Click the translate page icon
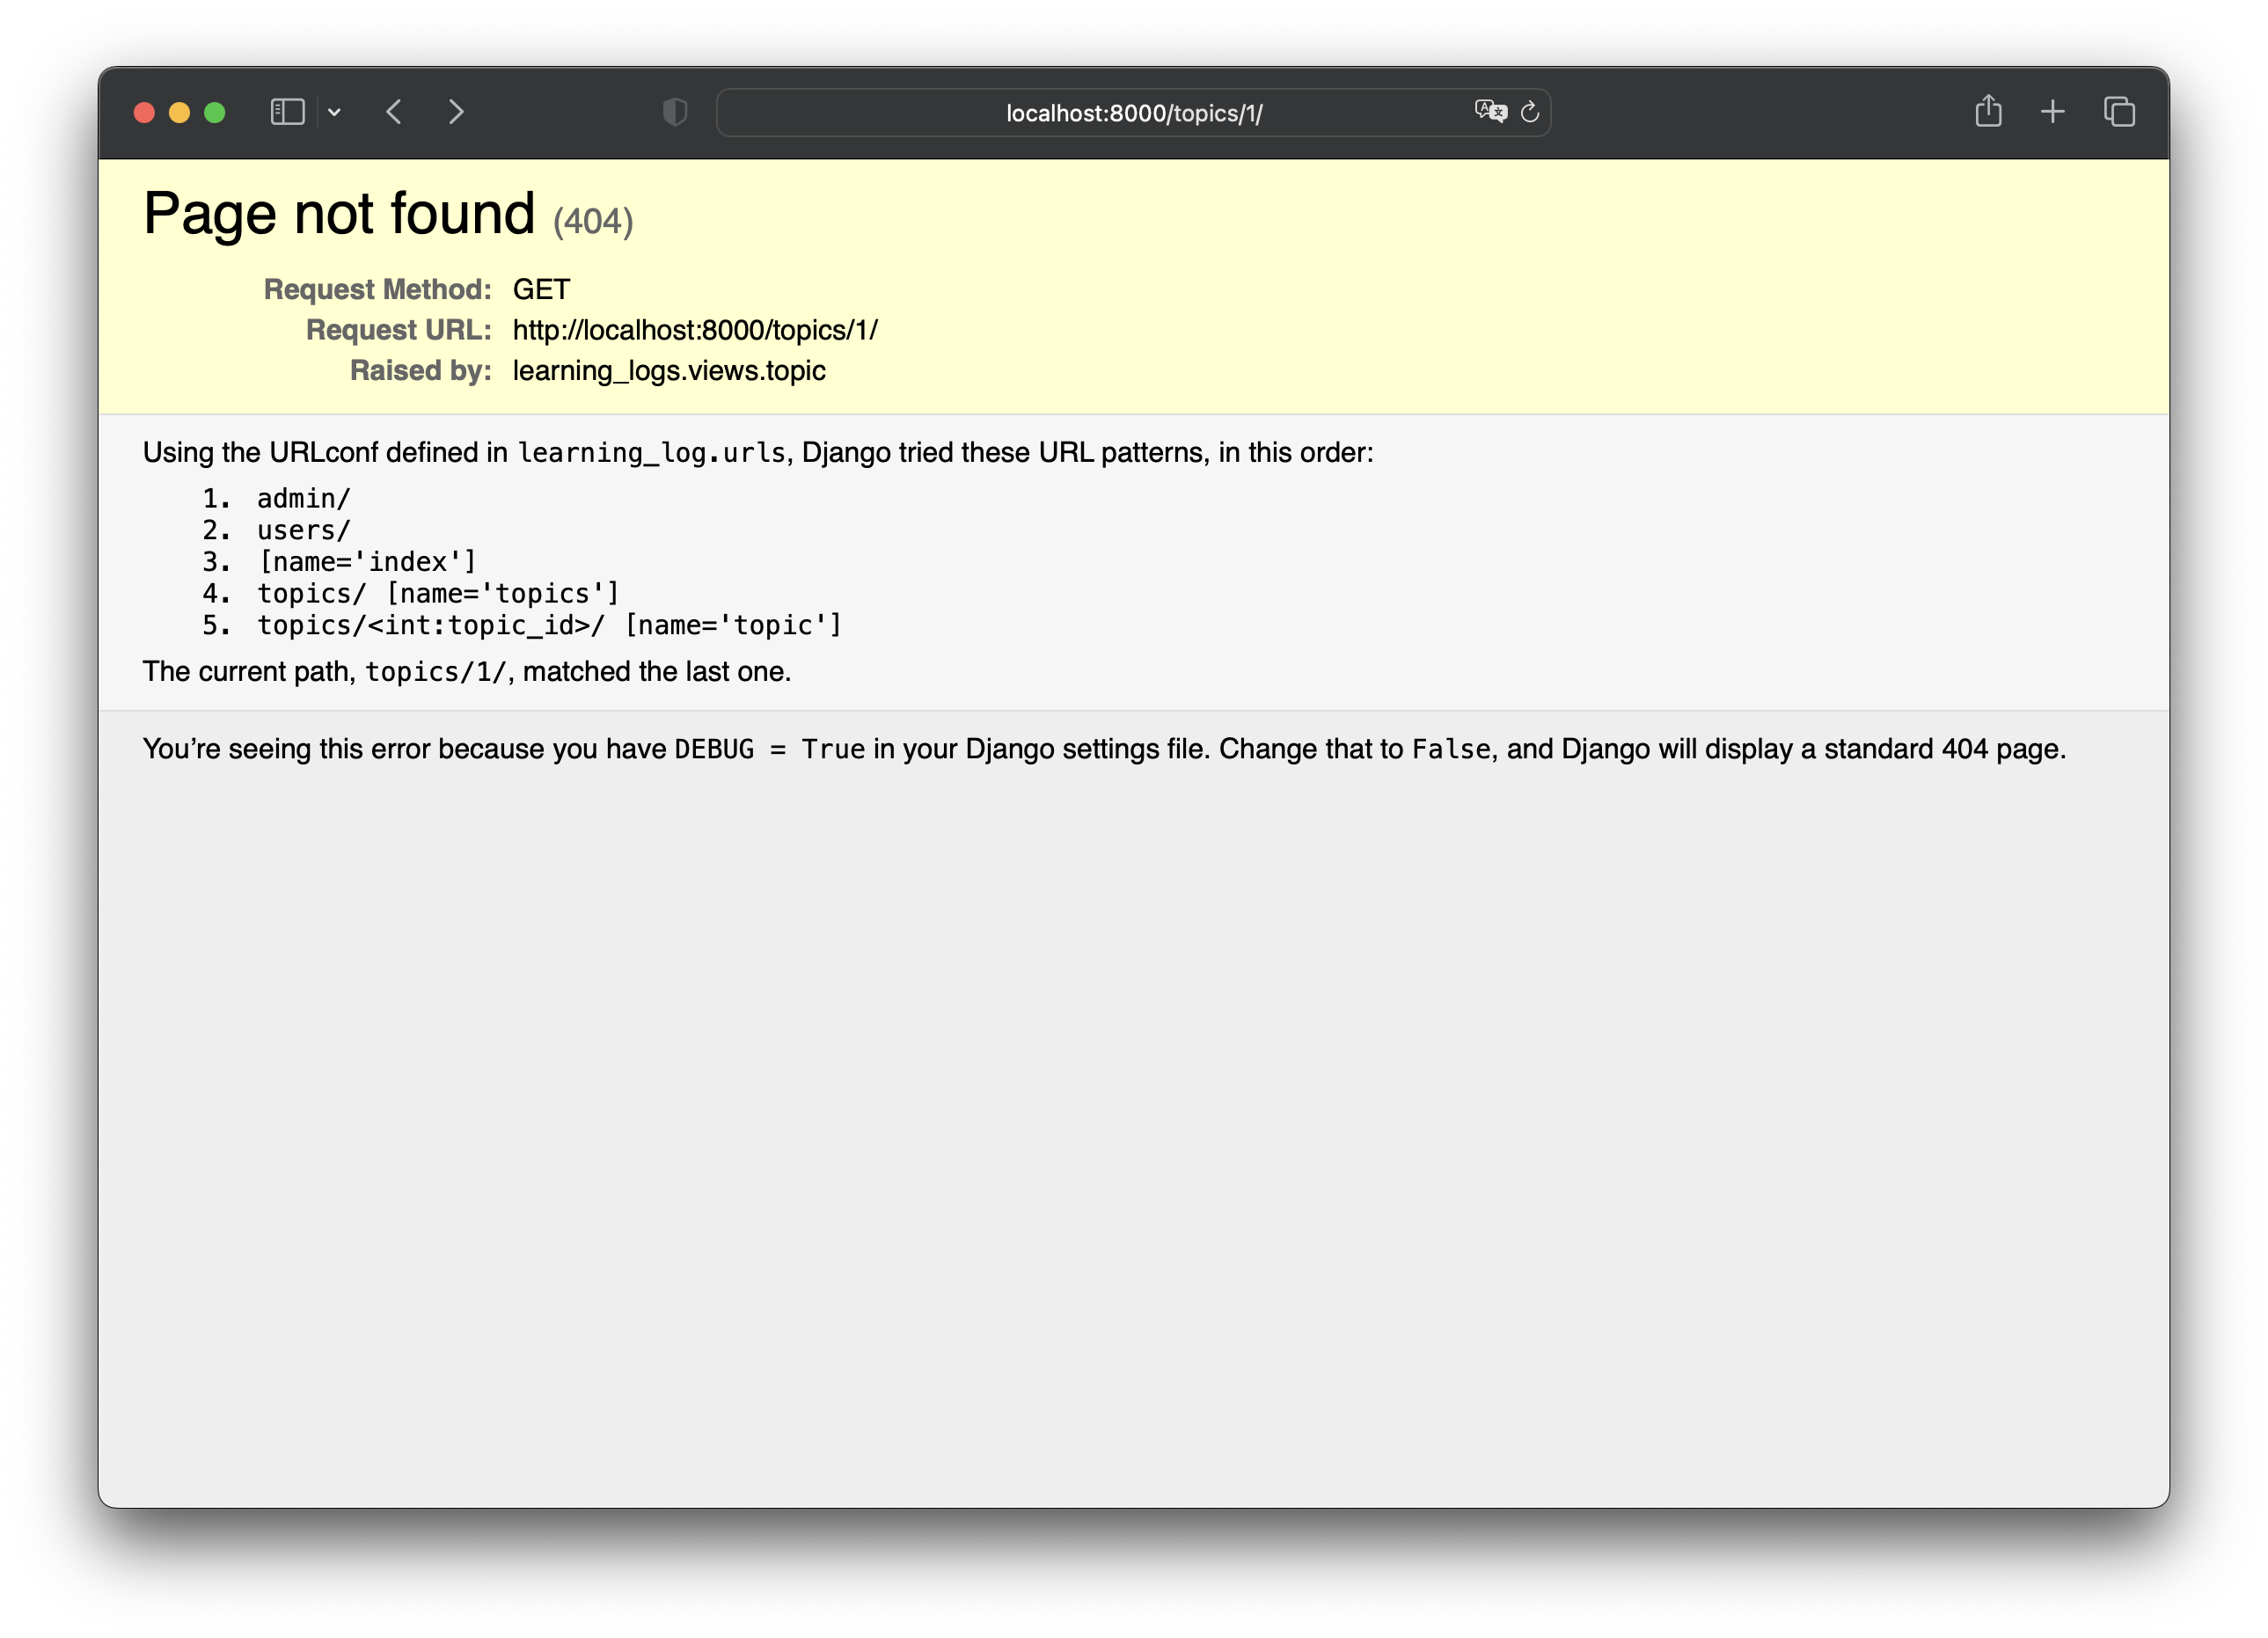 pyautogui.click(x=1490, y=112)
